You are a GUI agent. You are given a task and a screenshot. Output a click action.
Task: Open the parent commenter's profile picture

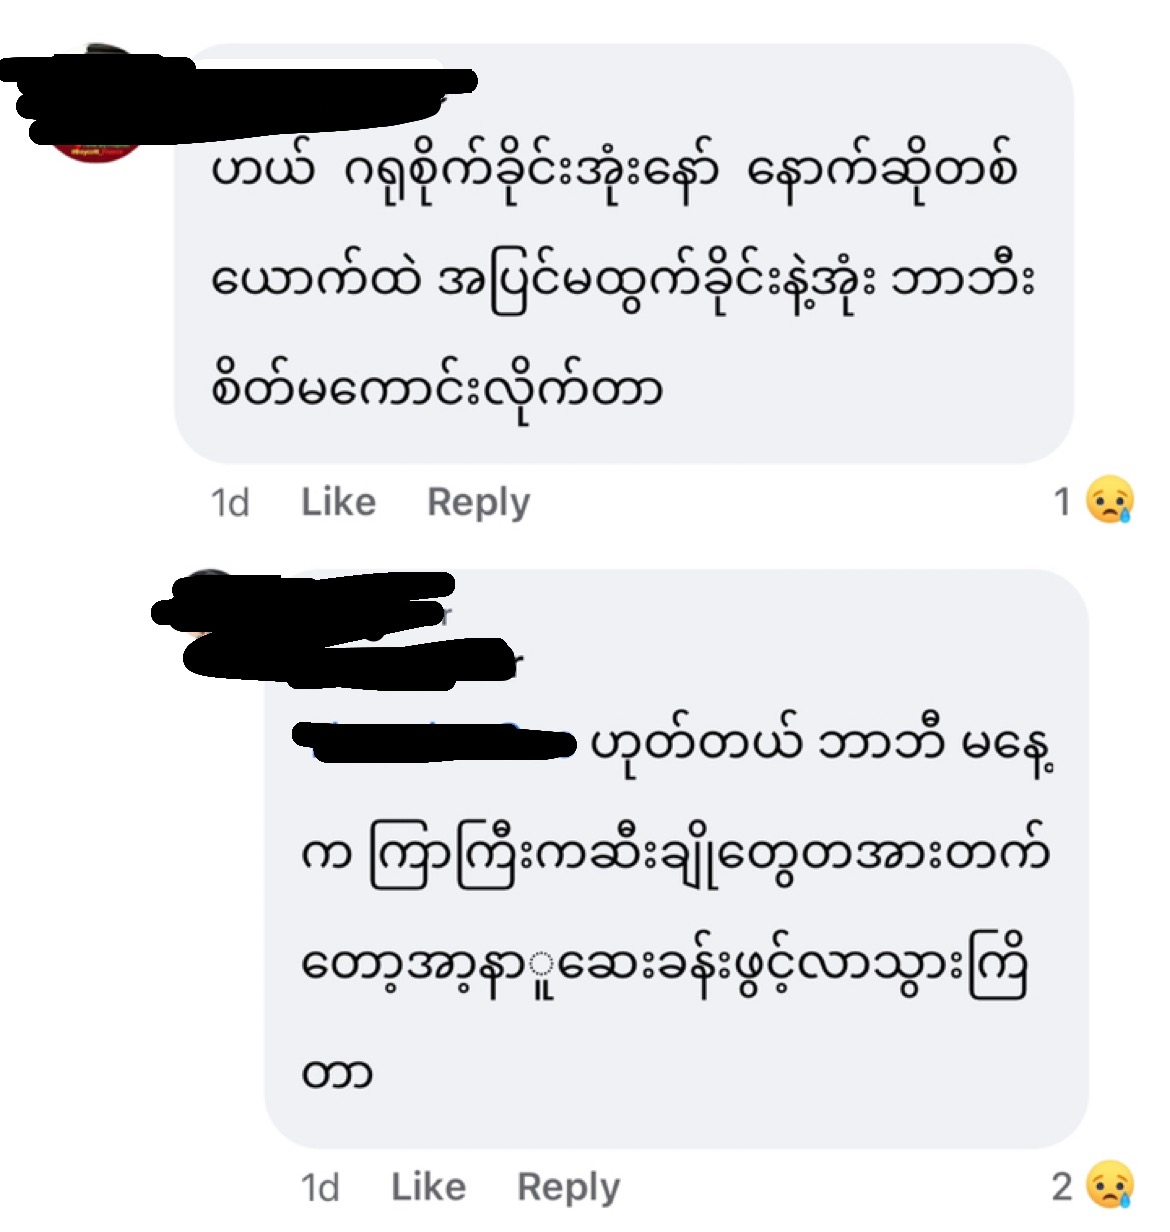point(97,105)
